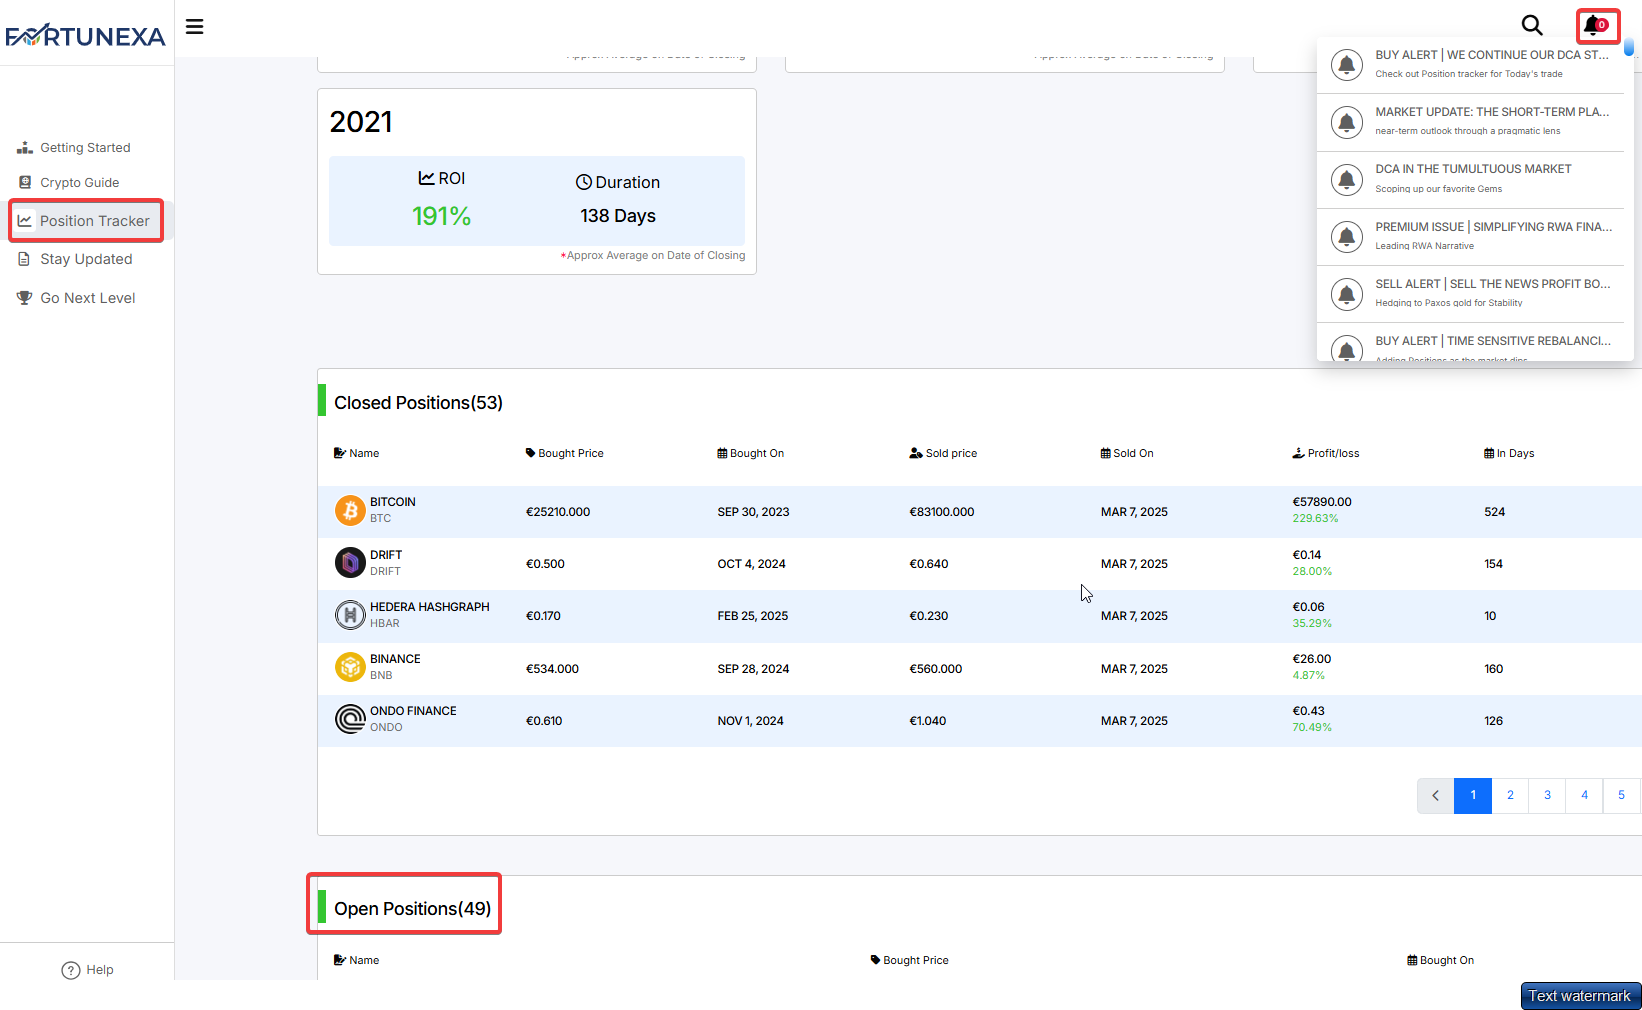Open MARKET UPDATE short-term notification
This screenshot has width=1642, height=1010.
[x=1471, y=122]
